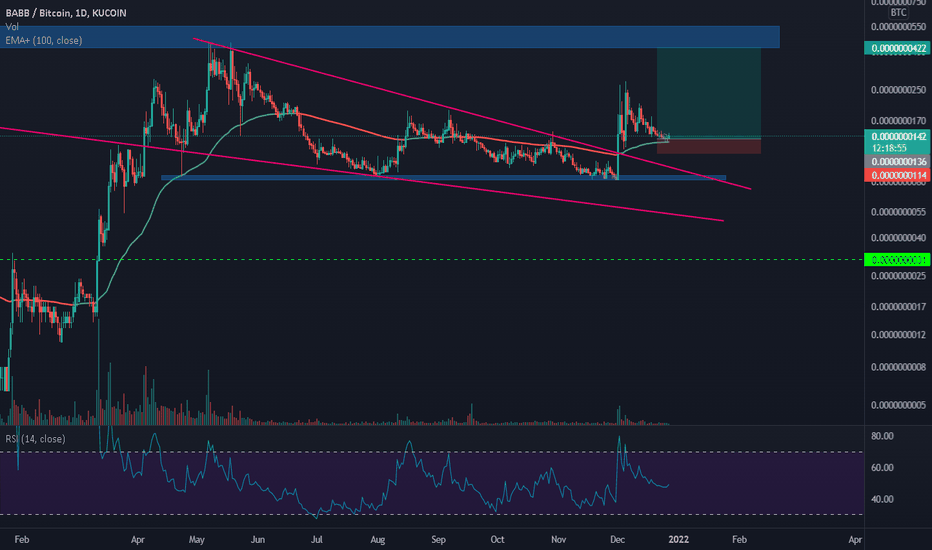Click the Jul label on time axis

pos(317,539)
